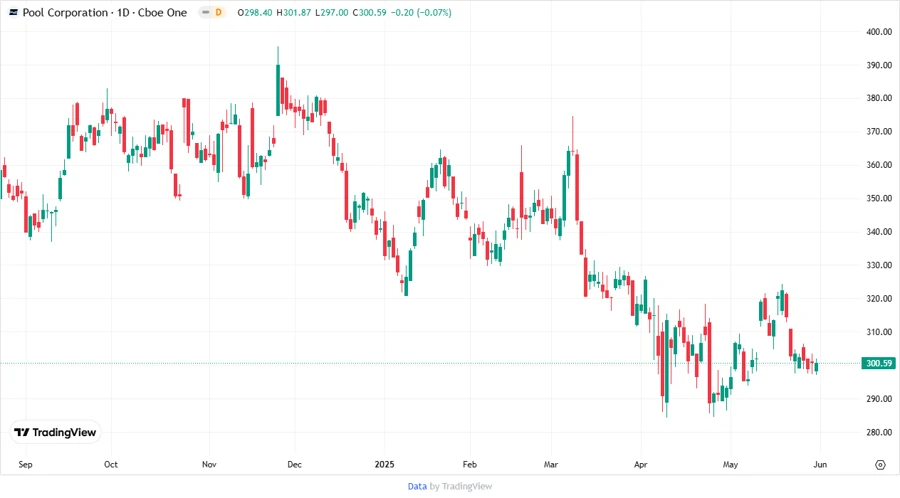
Task: Select the 290.00 price axis label
Action: [879, 399]
